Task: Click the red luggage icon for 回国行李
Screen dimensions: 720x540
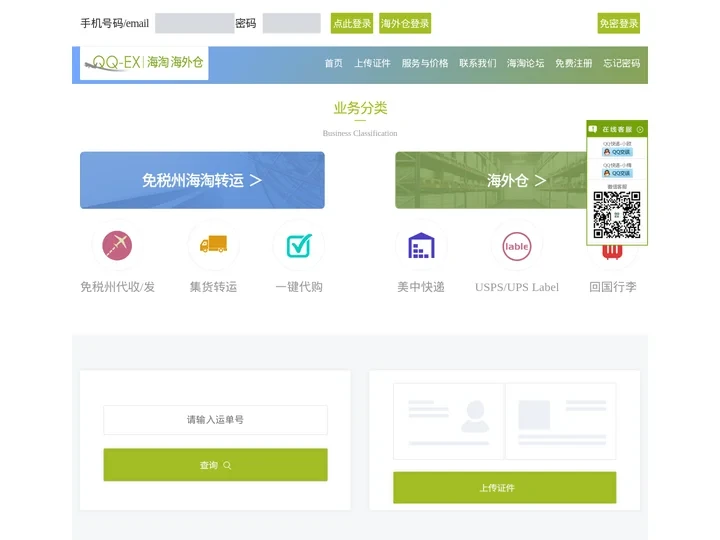Action: [x=612, y=253]
